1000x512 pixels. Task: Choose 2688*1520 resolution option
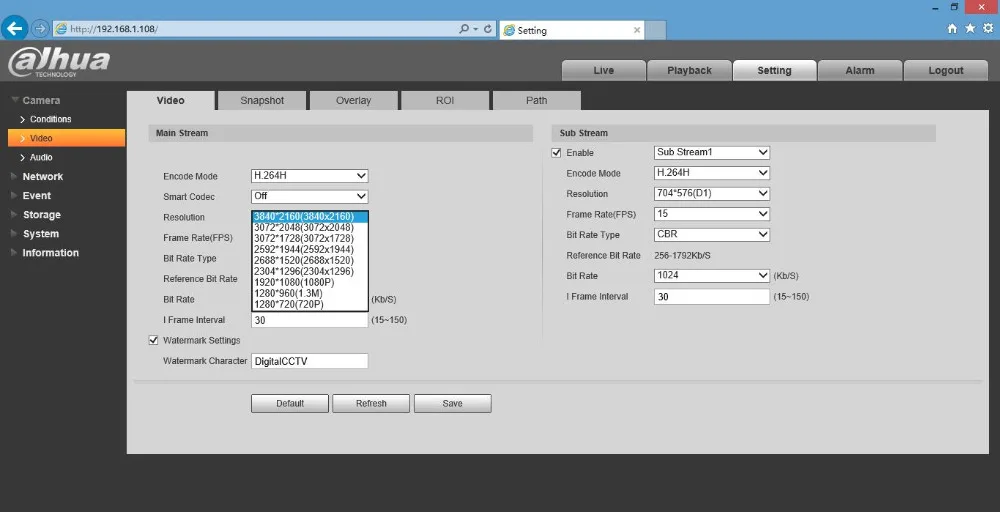point(310,260)
